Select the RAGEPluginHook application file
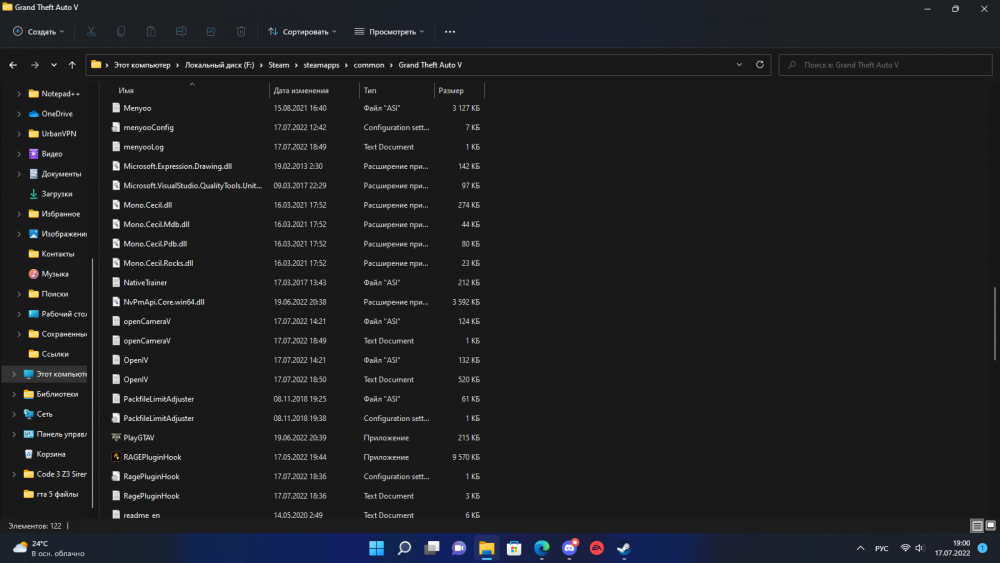This screenshot has width=1000, height=563. pos(152,457)
